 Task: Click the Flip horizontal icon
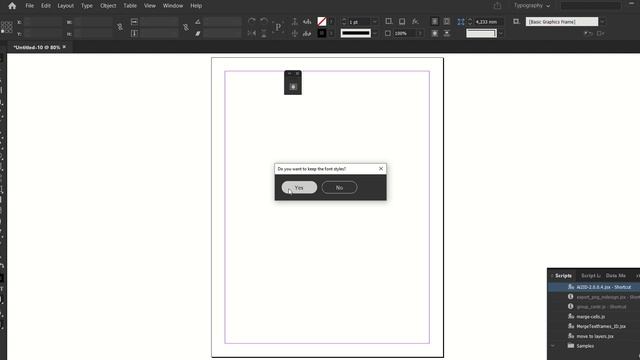(251, 33)
